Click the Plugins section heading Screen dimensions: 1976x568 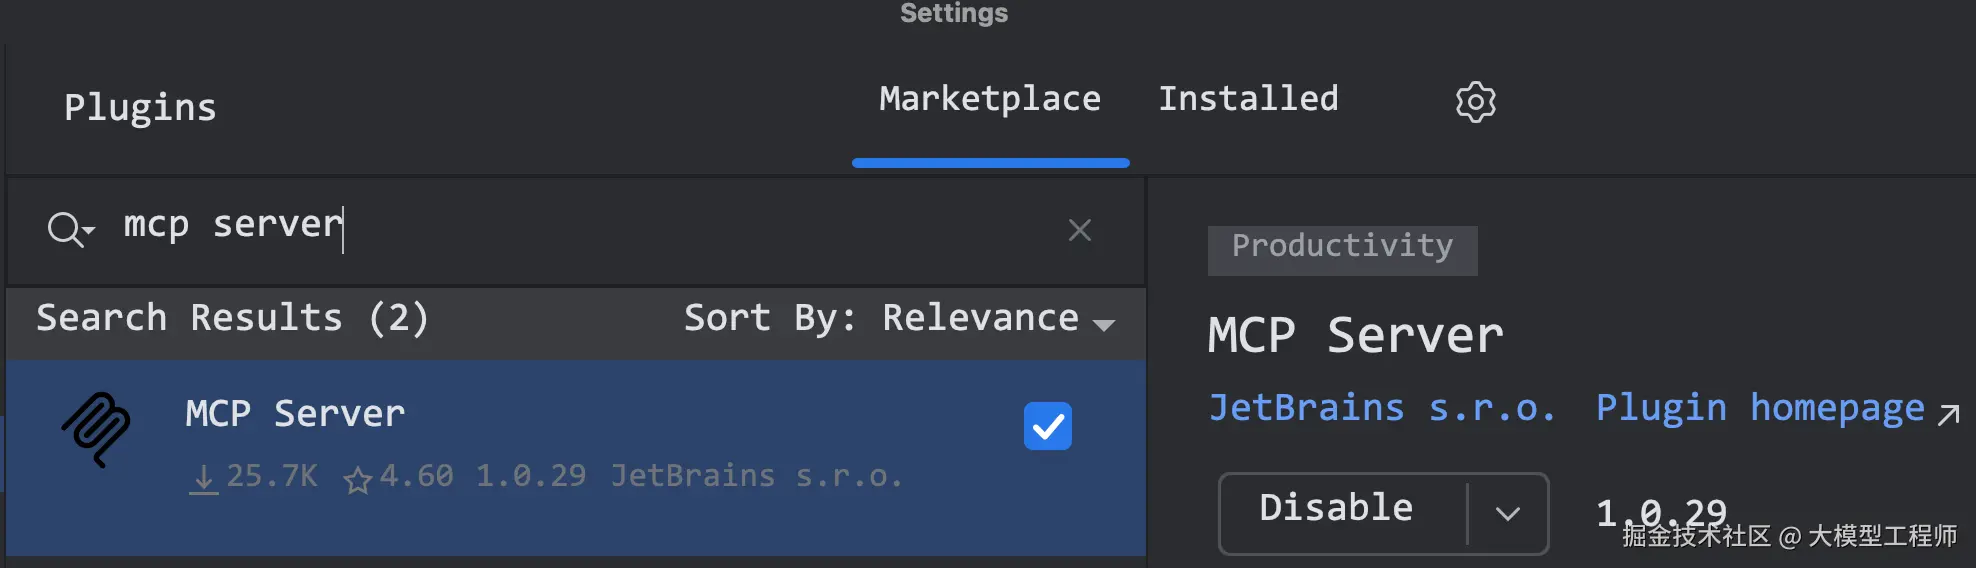(x=140, y=108)
